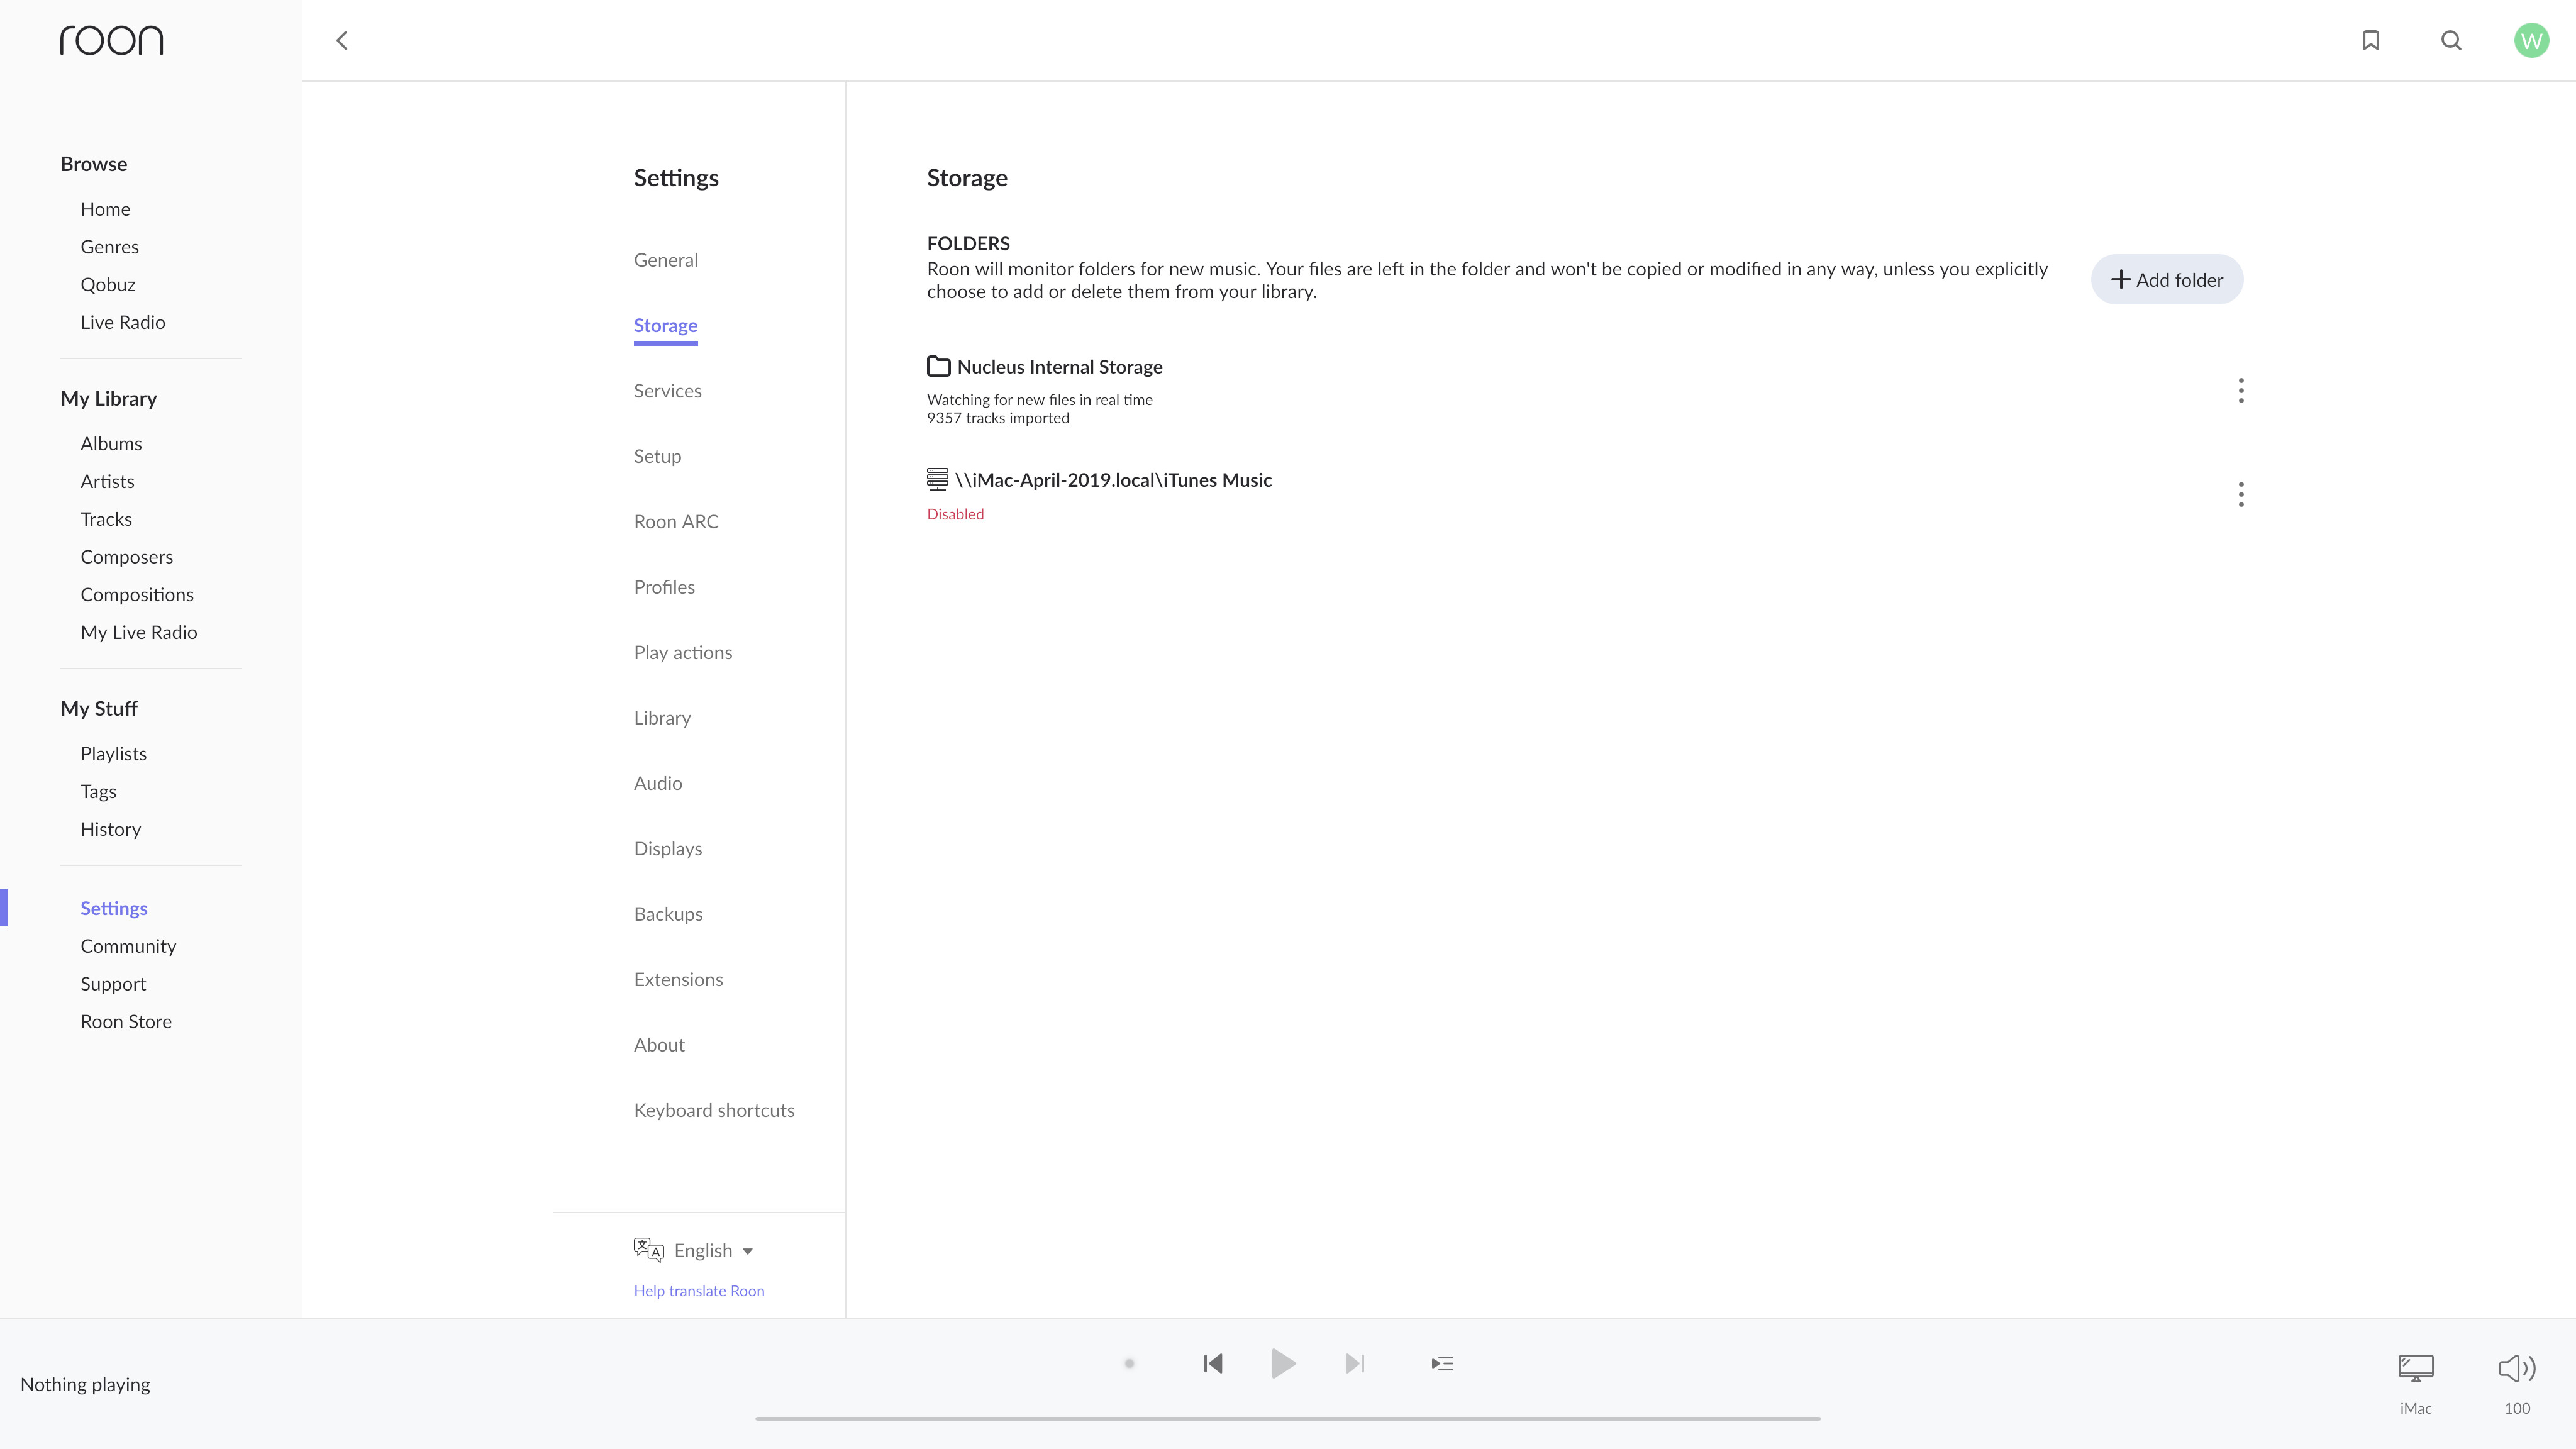Click the radio dot left of previous-track
The image size is (2576, 1449).
click(x=1129, y=1363)
